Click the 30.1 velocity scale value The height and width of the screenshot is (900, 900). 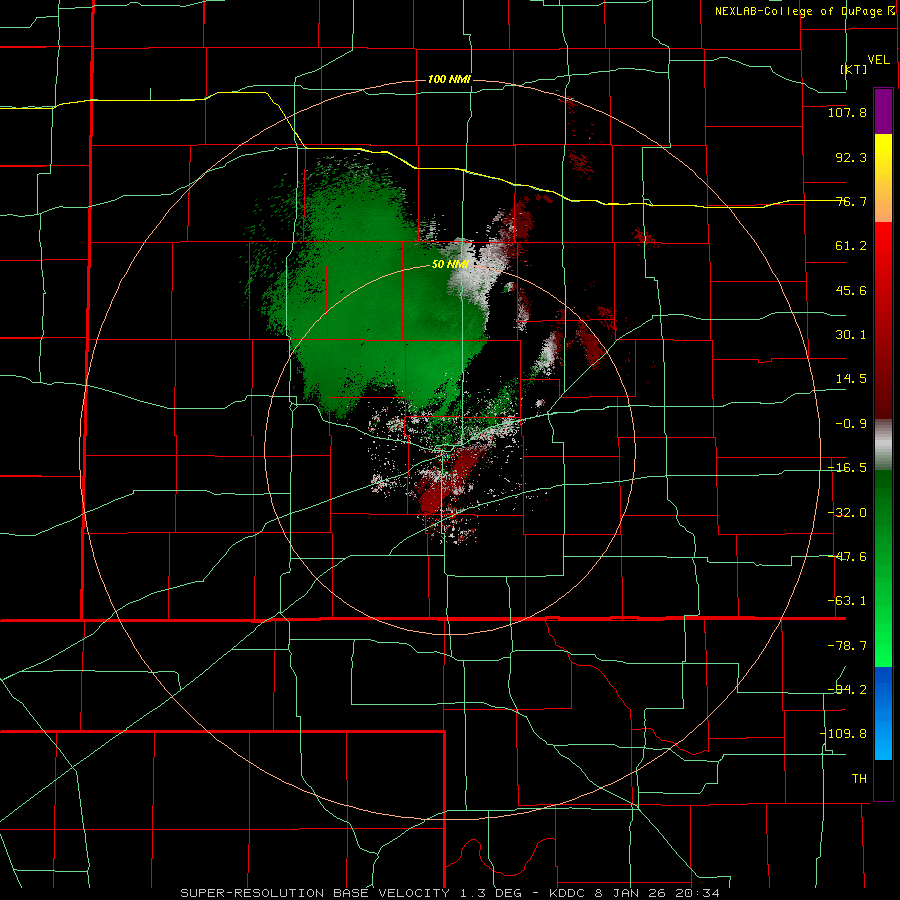click(851, 335)
